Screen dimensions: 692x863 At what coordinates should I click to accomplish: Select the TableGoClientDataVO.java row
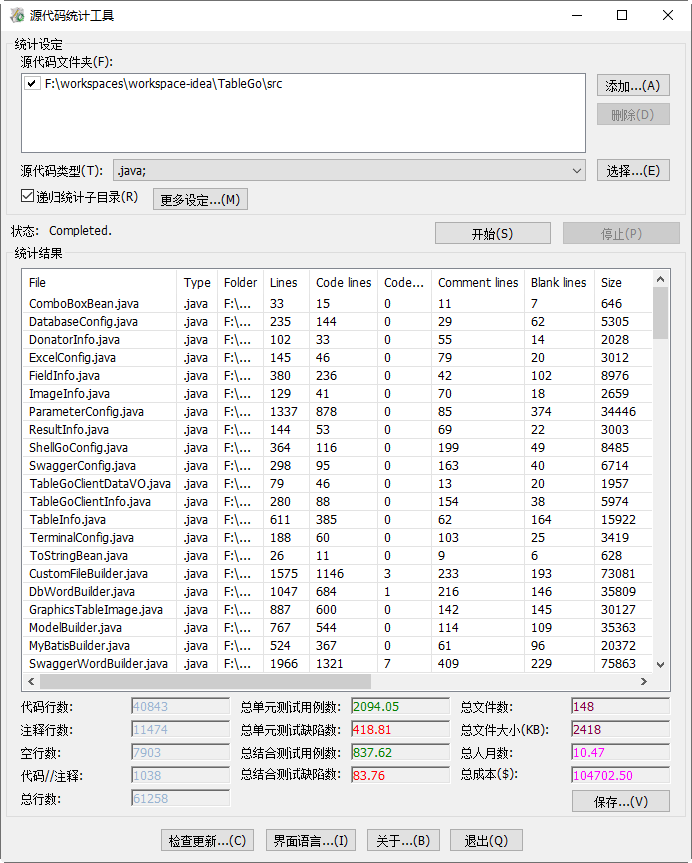pyautogui.click(x=337, y=484)
